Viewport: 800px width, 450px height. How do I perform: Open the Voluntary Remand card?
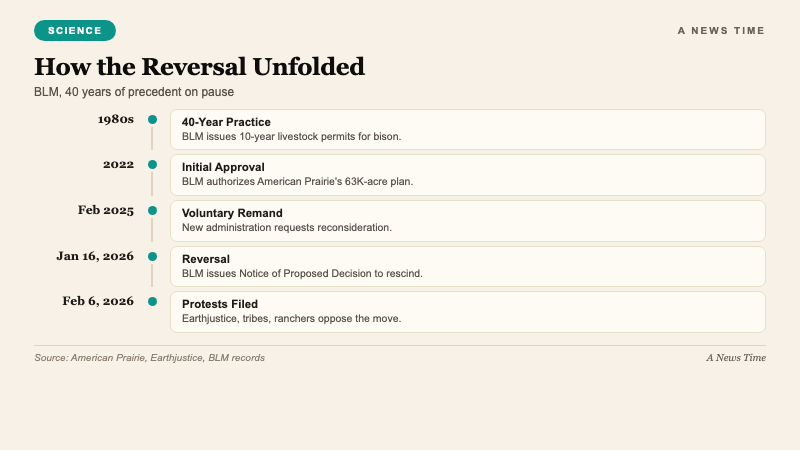tap(467, 220)
